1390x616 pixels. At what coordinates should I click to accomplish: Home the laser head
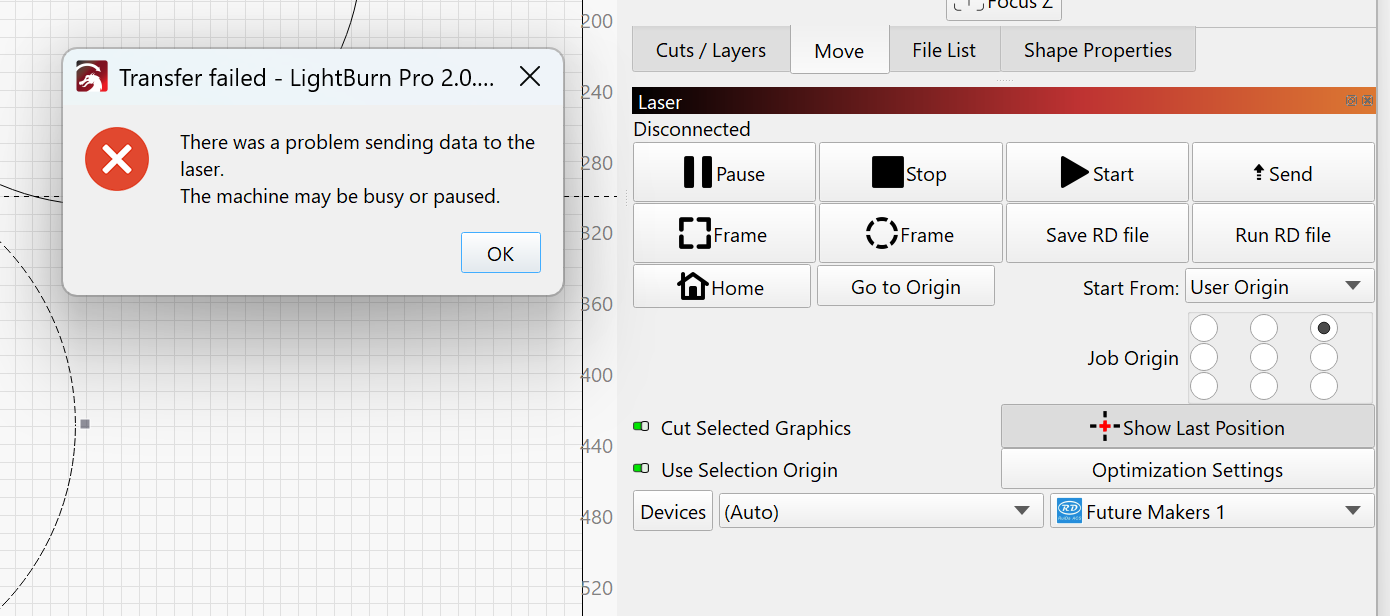[721, 287]
